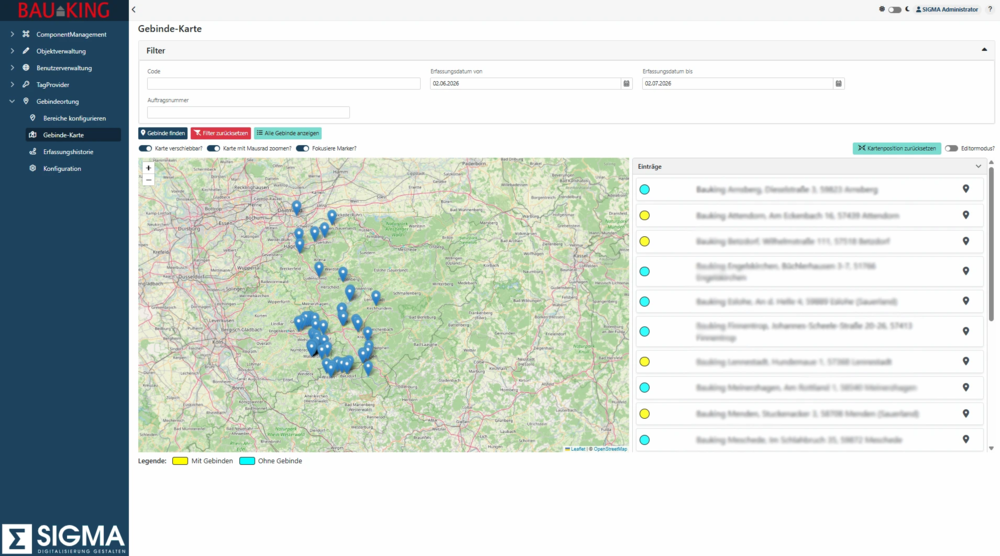Toggle 'Fokusiere Marker?' switch

pos(302,149)
